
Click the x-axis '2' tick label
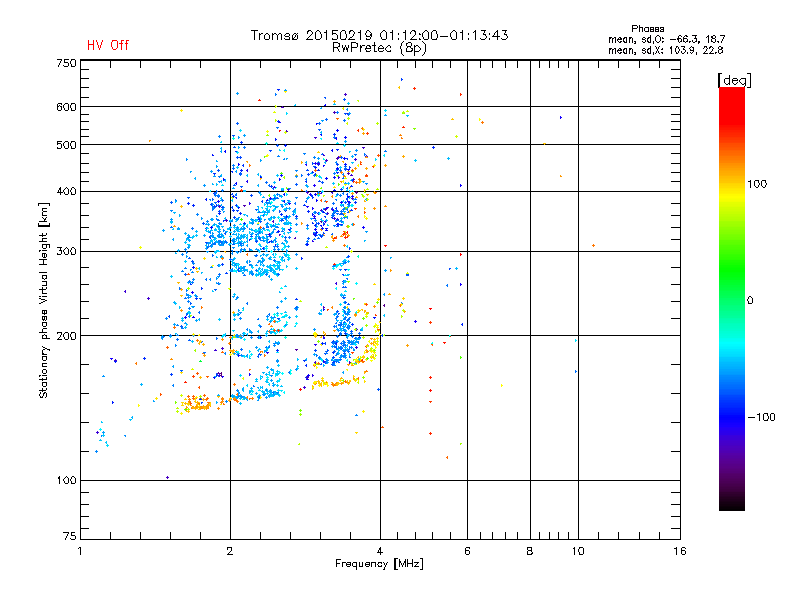coord(230,551)
